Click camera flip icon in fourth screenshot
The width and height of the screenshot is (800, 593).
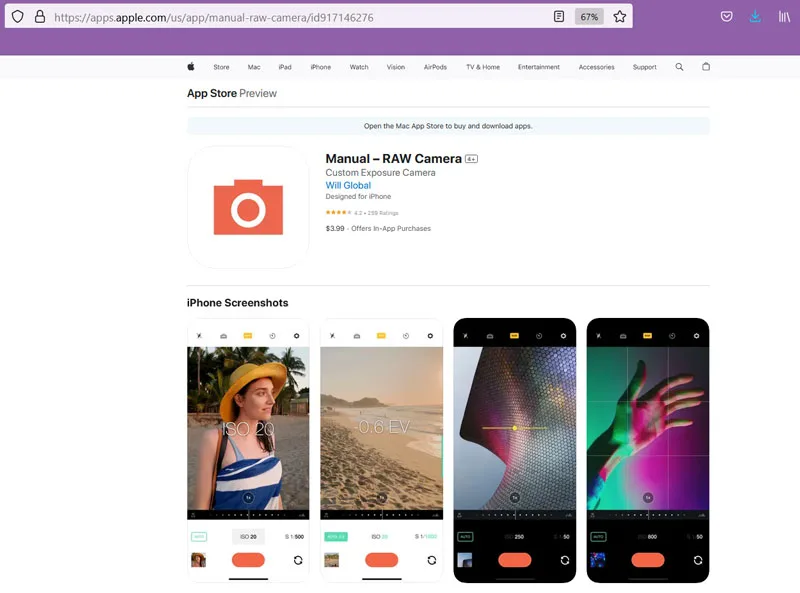pyautogui.click(x=698, y=560)
